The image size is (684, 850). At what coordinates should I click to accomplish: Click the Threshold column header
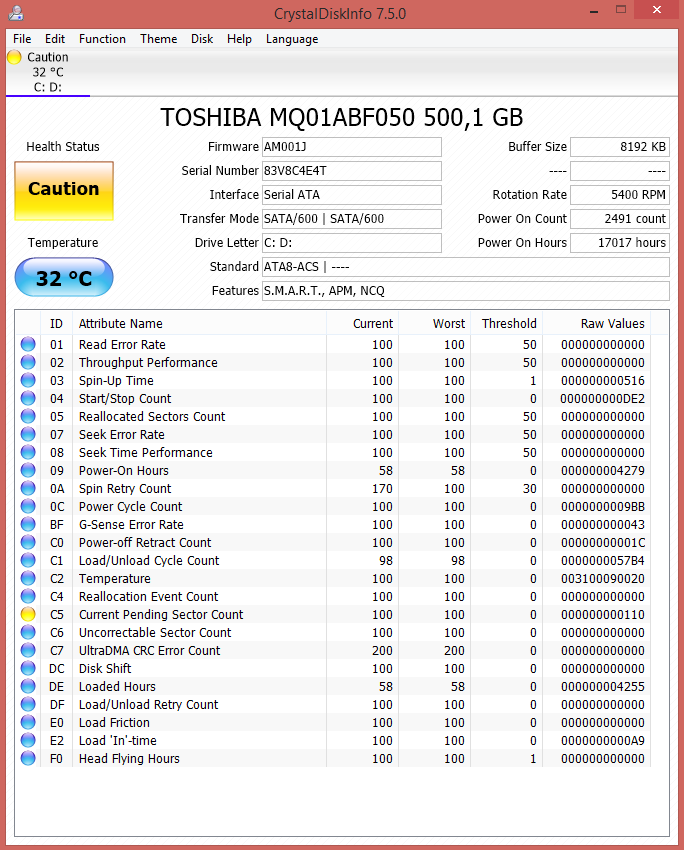[x=507, y=324]
